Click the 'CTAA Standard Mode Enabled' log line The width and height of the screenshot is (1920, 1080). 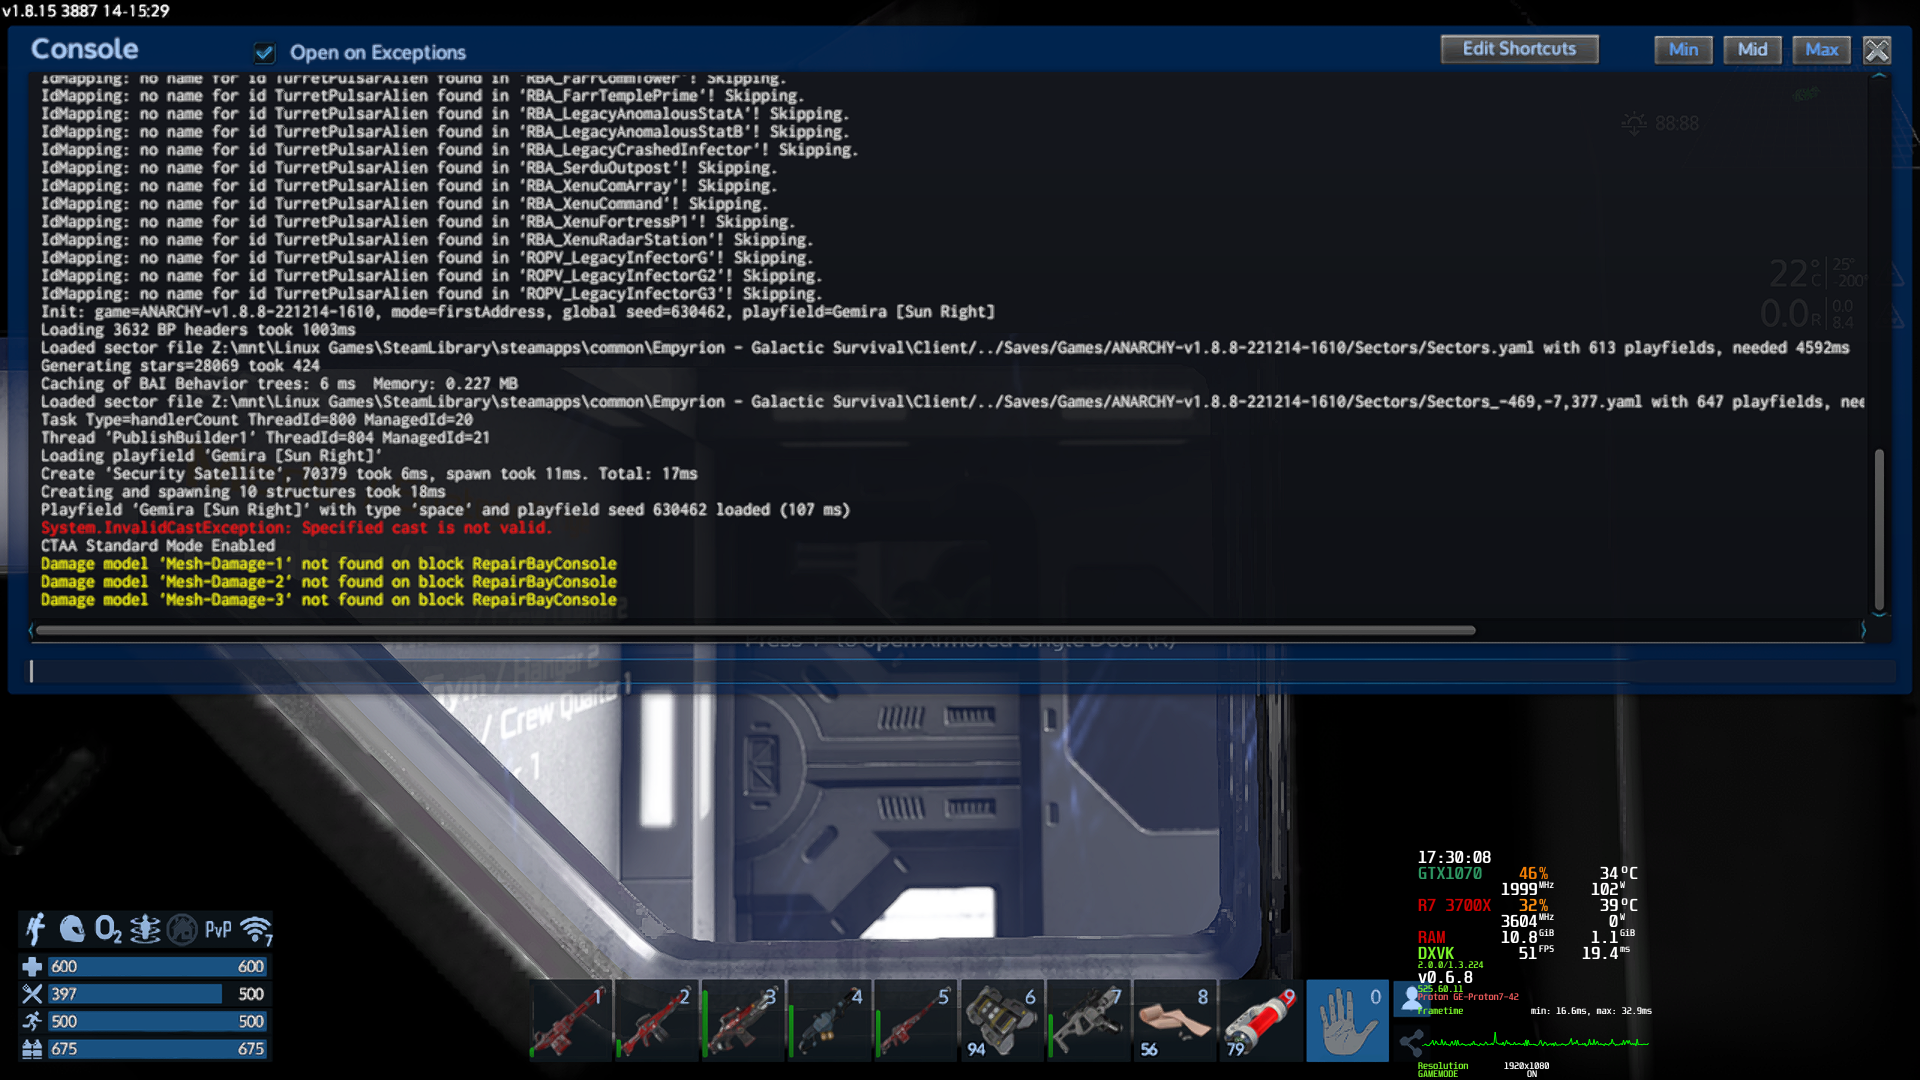pyautogui.click(x=158, y=546)
